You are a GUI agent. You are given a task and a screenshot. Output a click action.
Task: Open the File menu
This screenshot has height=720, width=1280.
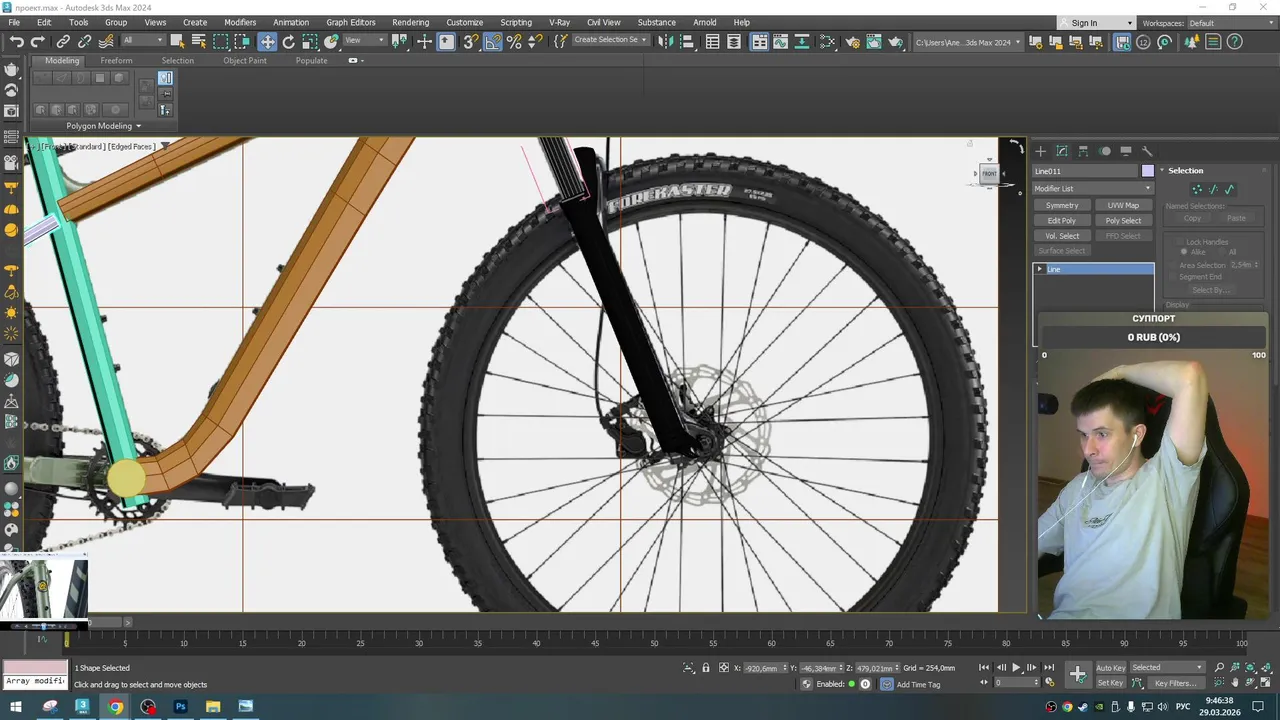point(14,22)
